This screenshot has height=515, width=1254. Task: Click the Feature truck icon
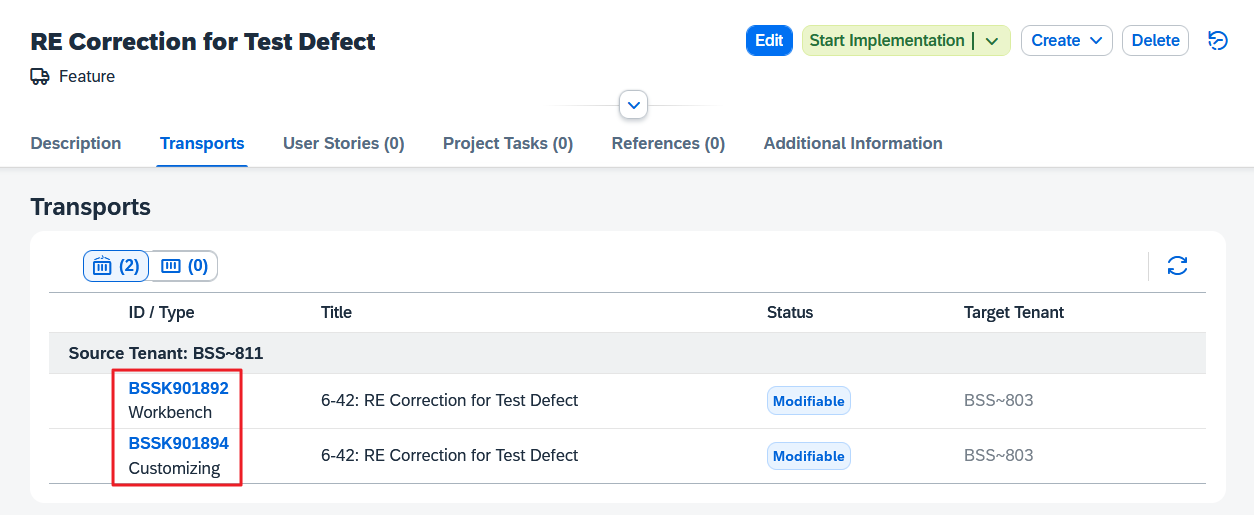(40, 77)
